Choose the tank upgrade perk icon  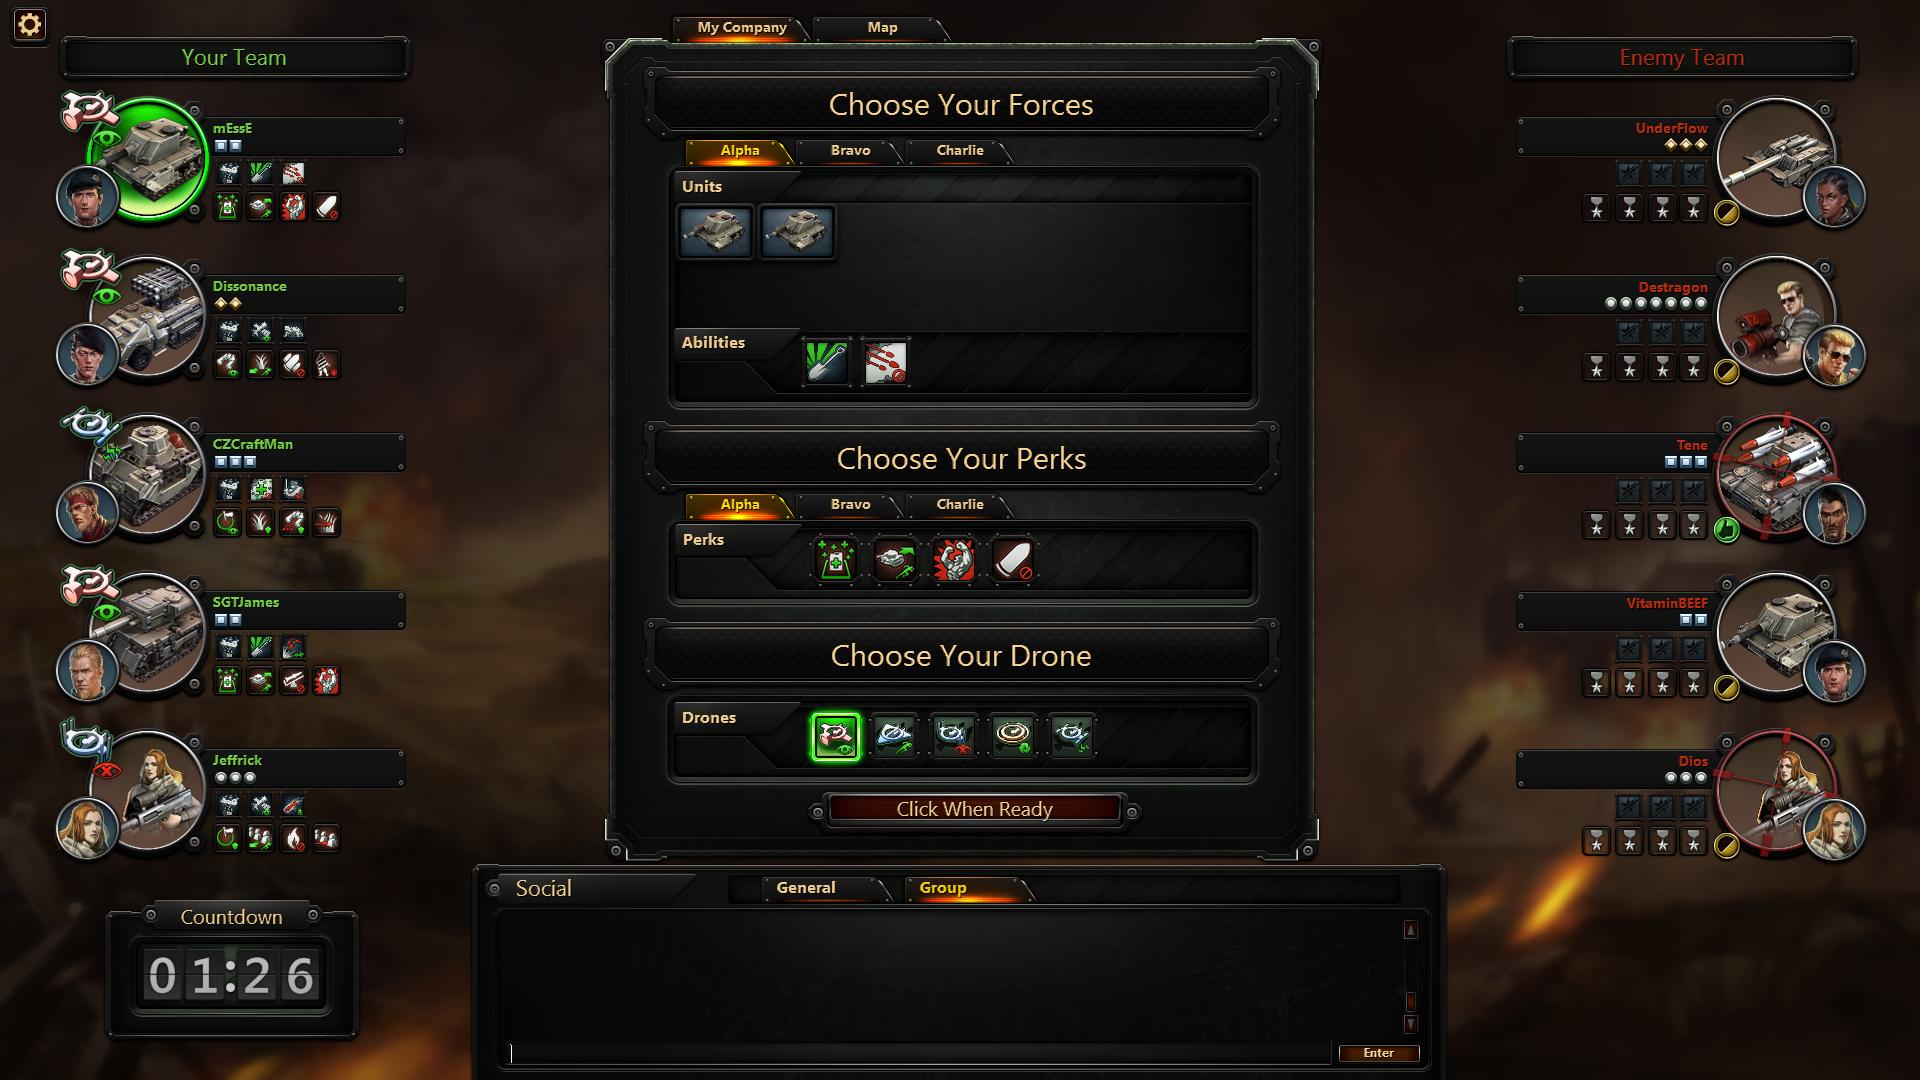point(894,560)
